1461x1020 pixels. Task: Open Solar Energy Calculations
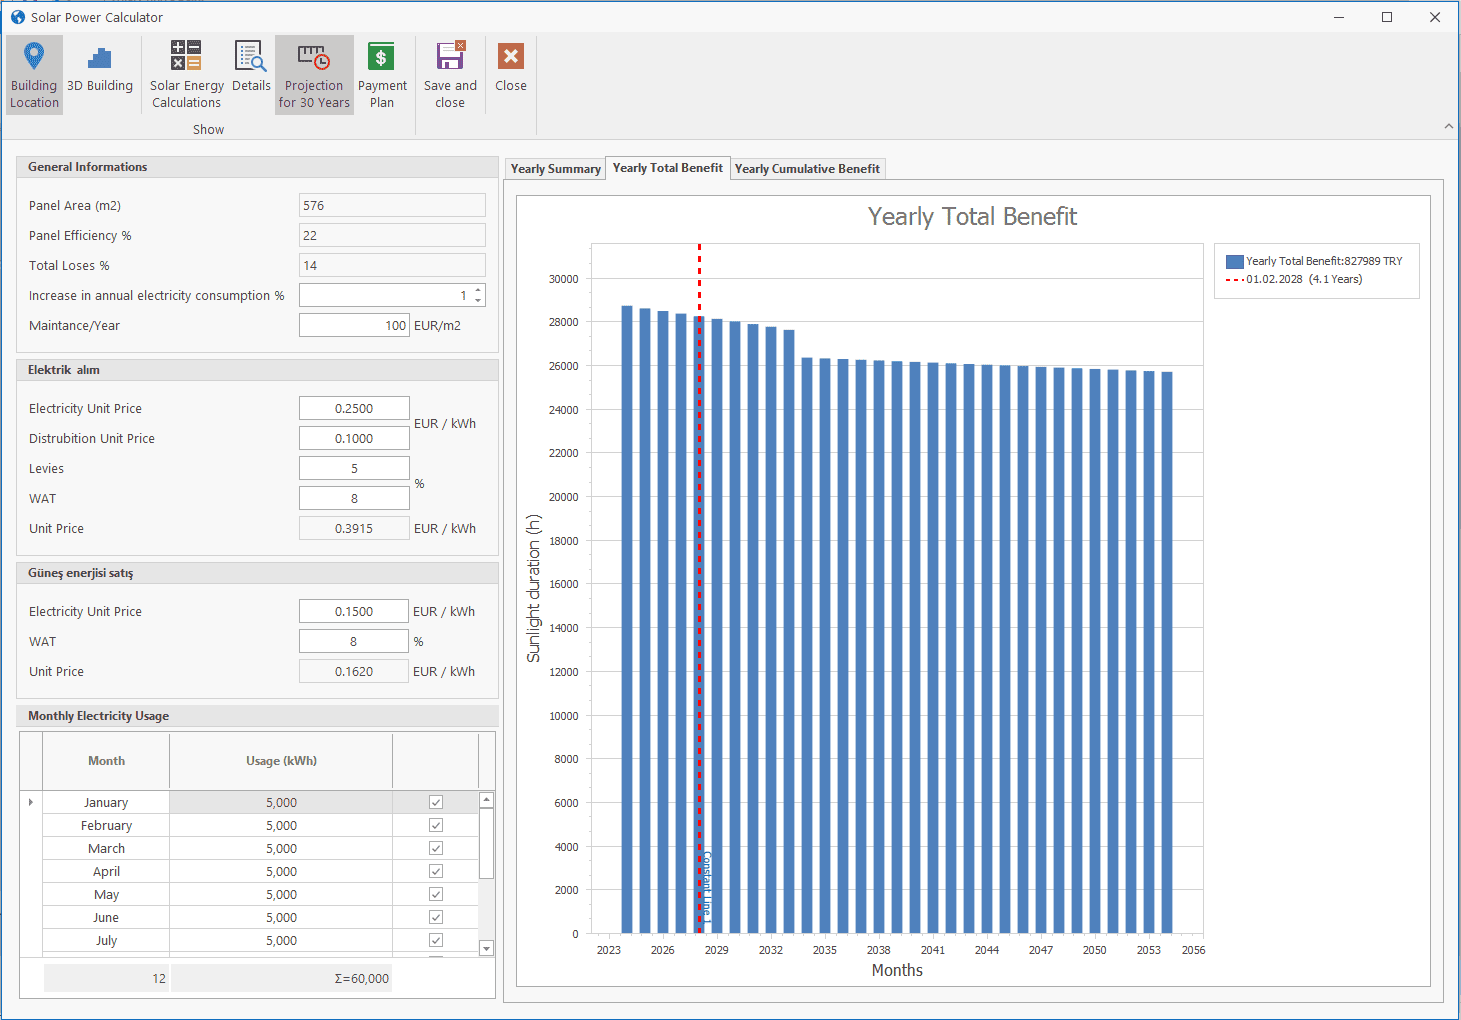[x=186, y=75]
